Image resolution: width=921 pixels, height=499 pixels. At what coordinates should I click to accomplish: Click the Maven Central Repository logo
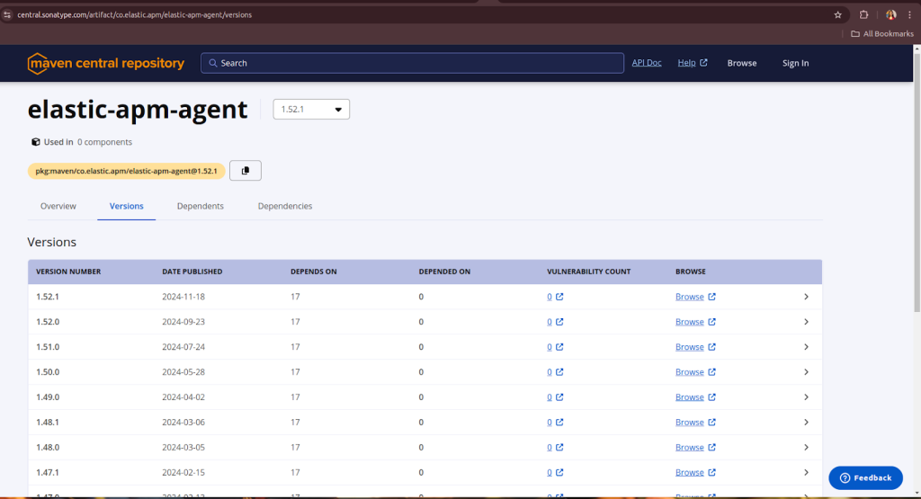(x=106, y=63)
